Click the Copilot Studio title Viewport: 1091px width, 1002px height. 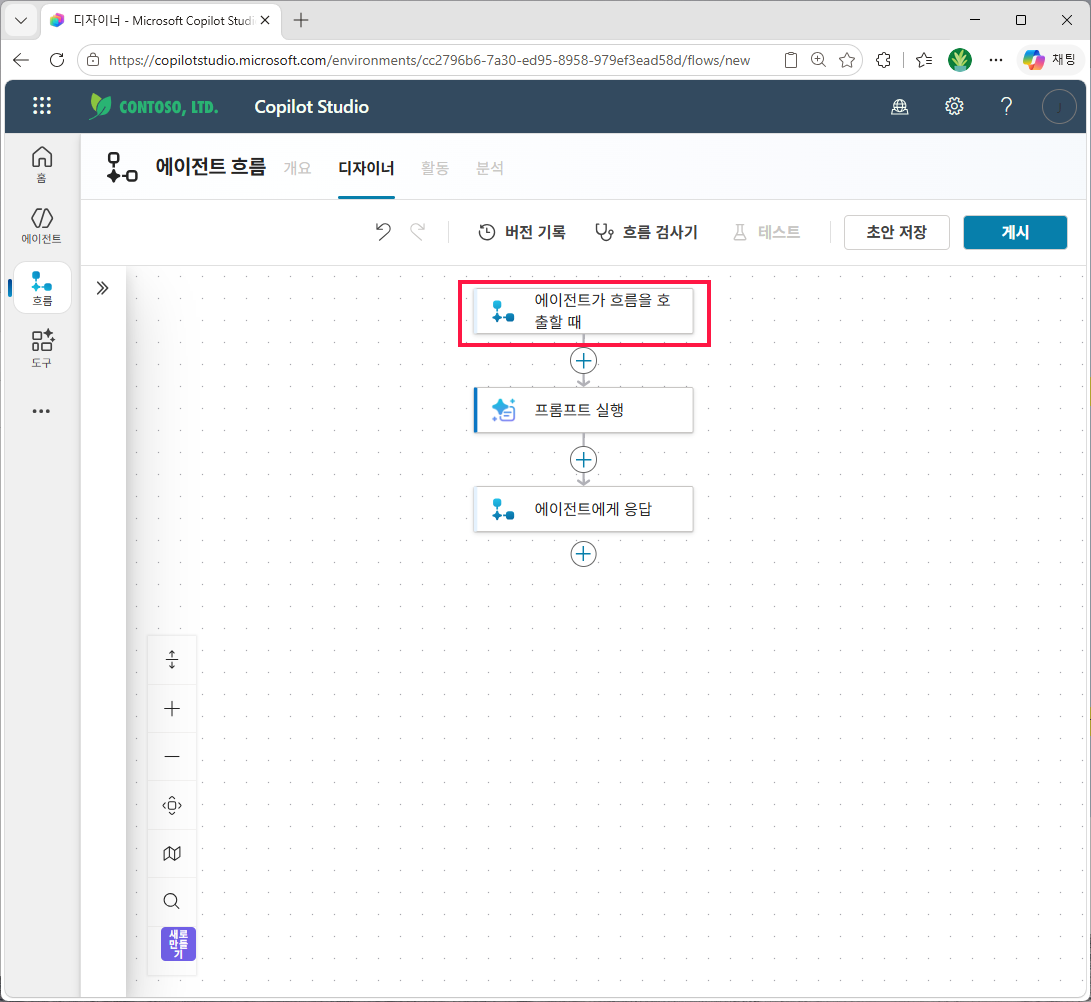312,106
